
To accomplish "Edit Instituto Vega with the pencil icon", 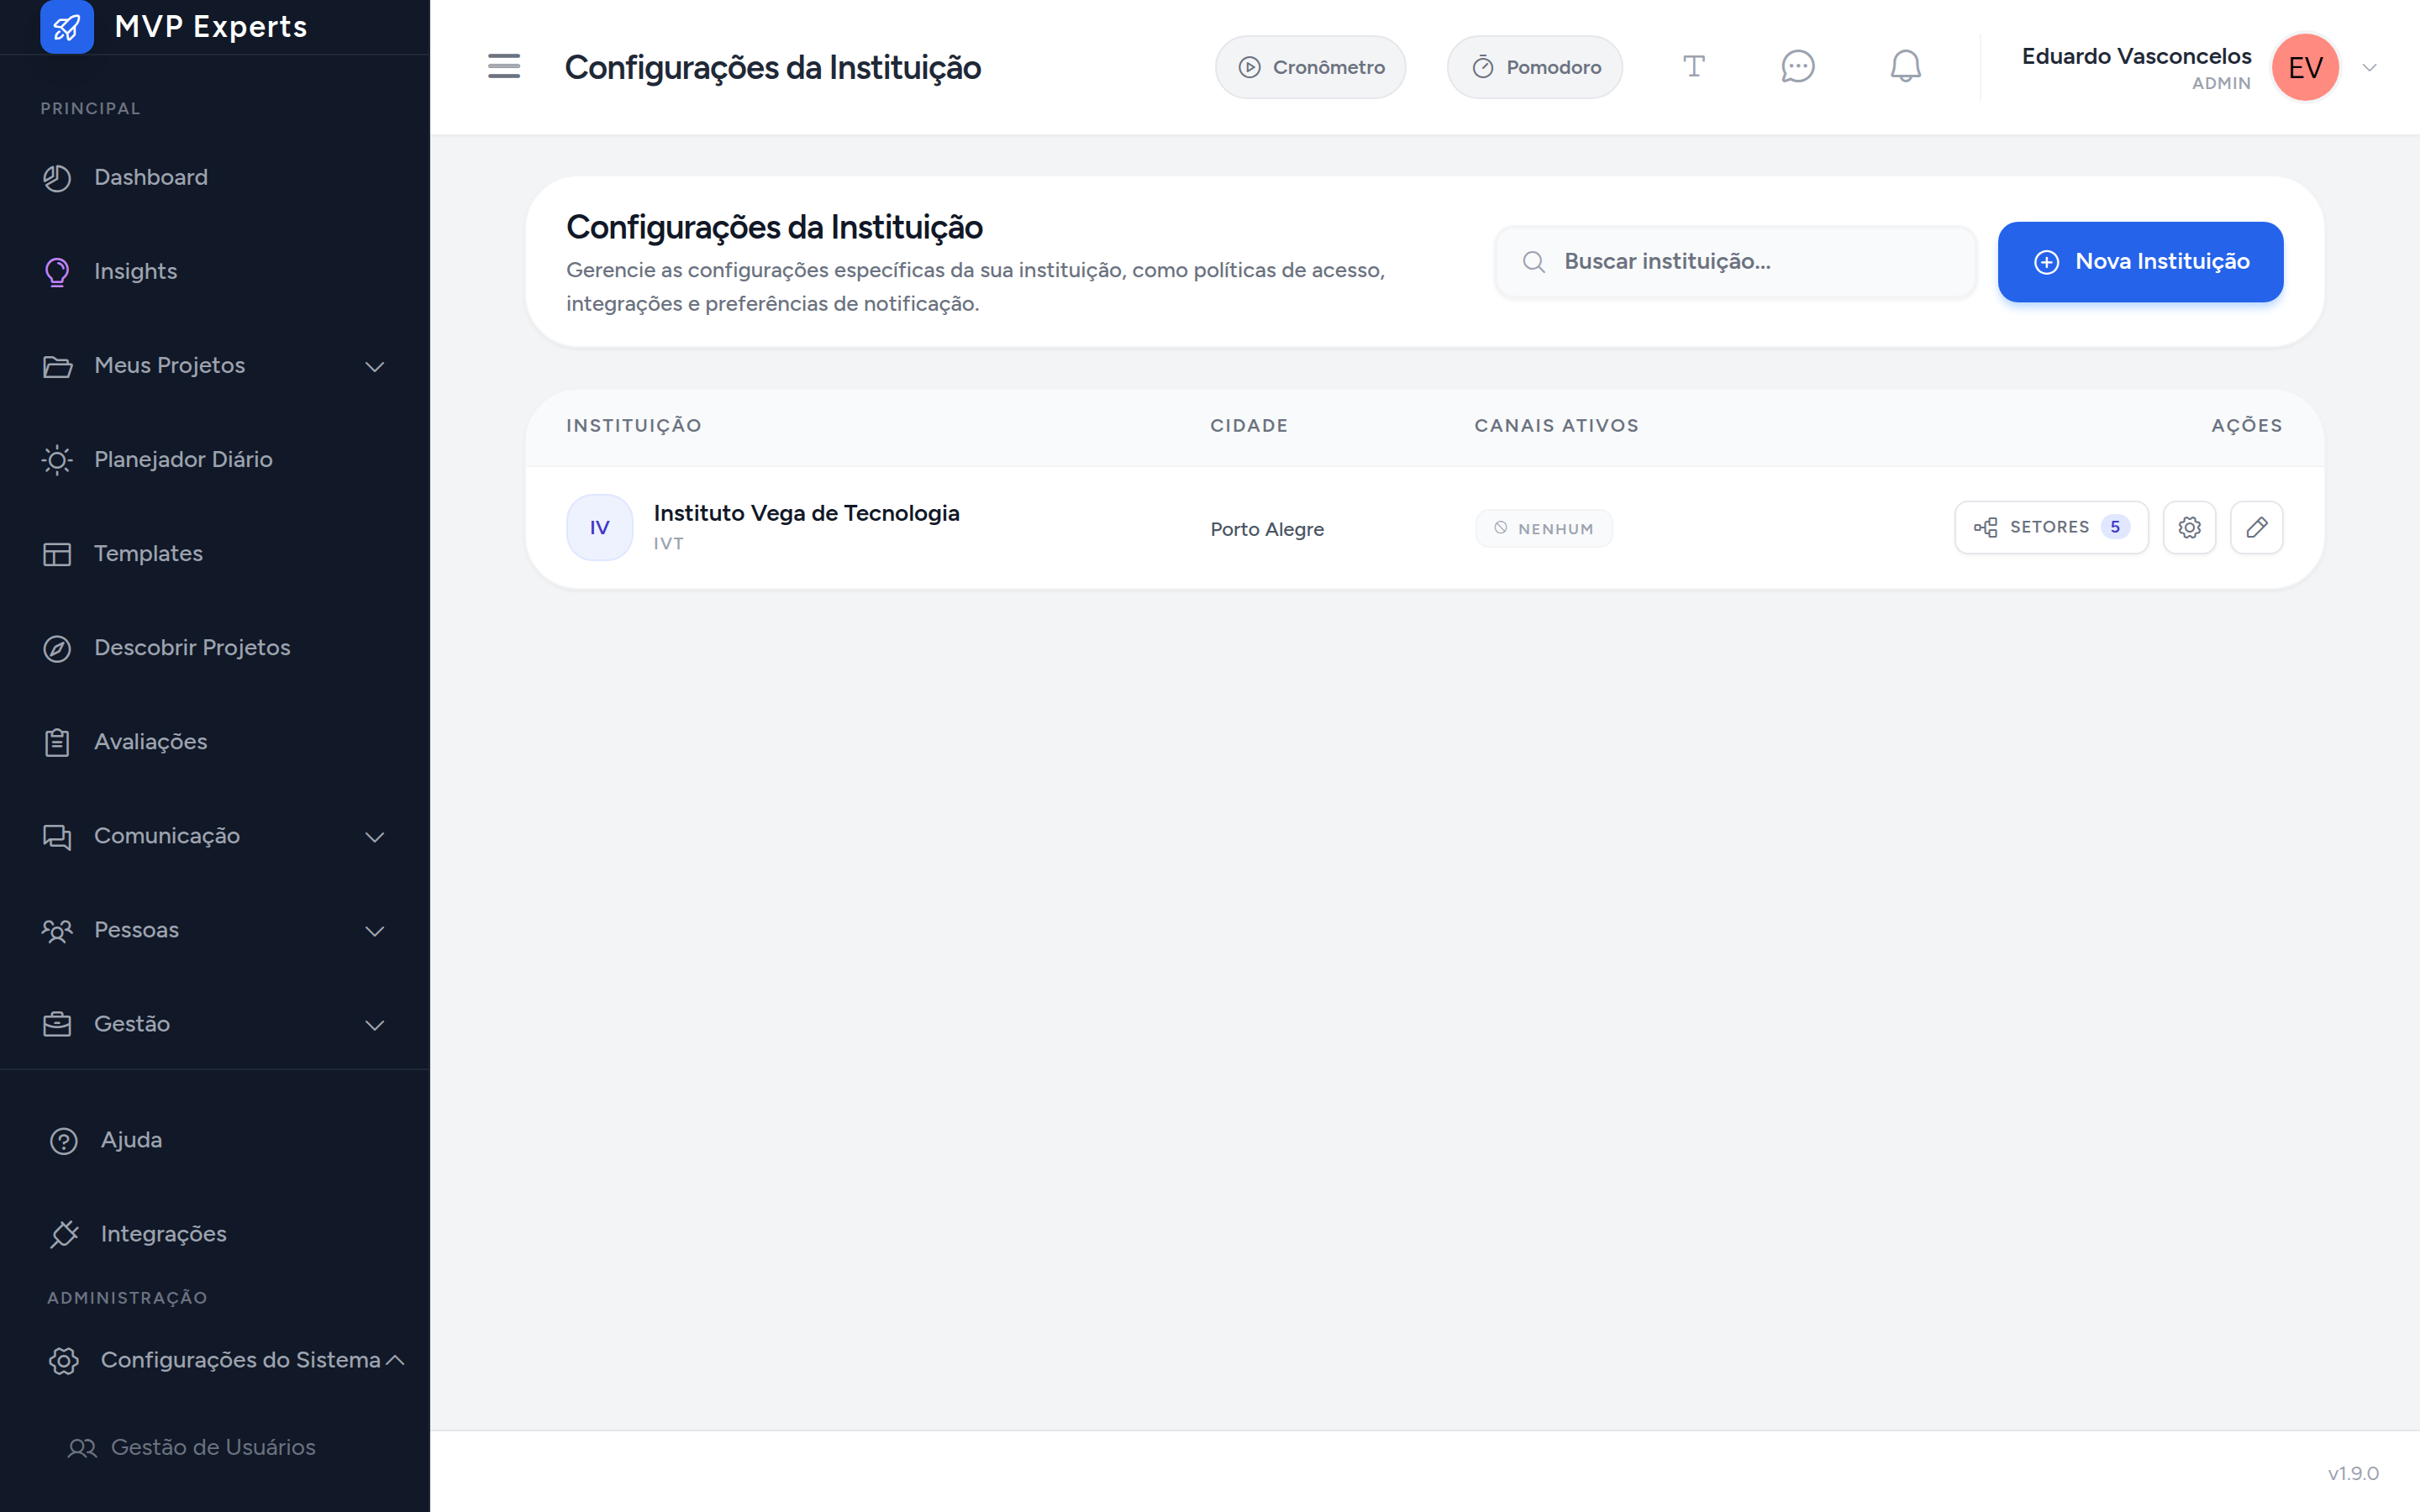I will pos(2256,527).
